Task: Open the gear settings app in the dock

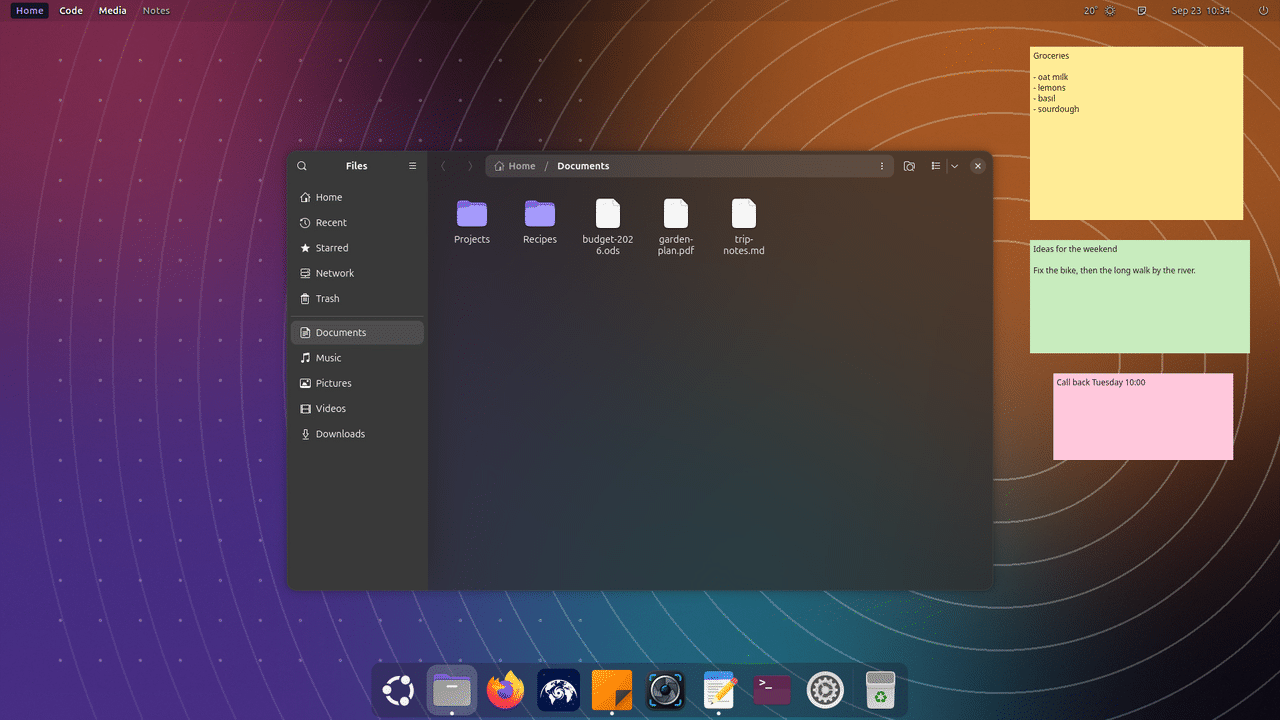Action: (x=825, y=690)
